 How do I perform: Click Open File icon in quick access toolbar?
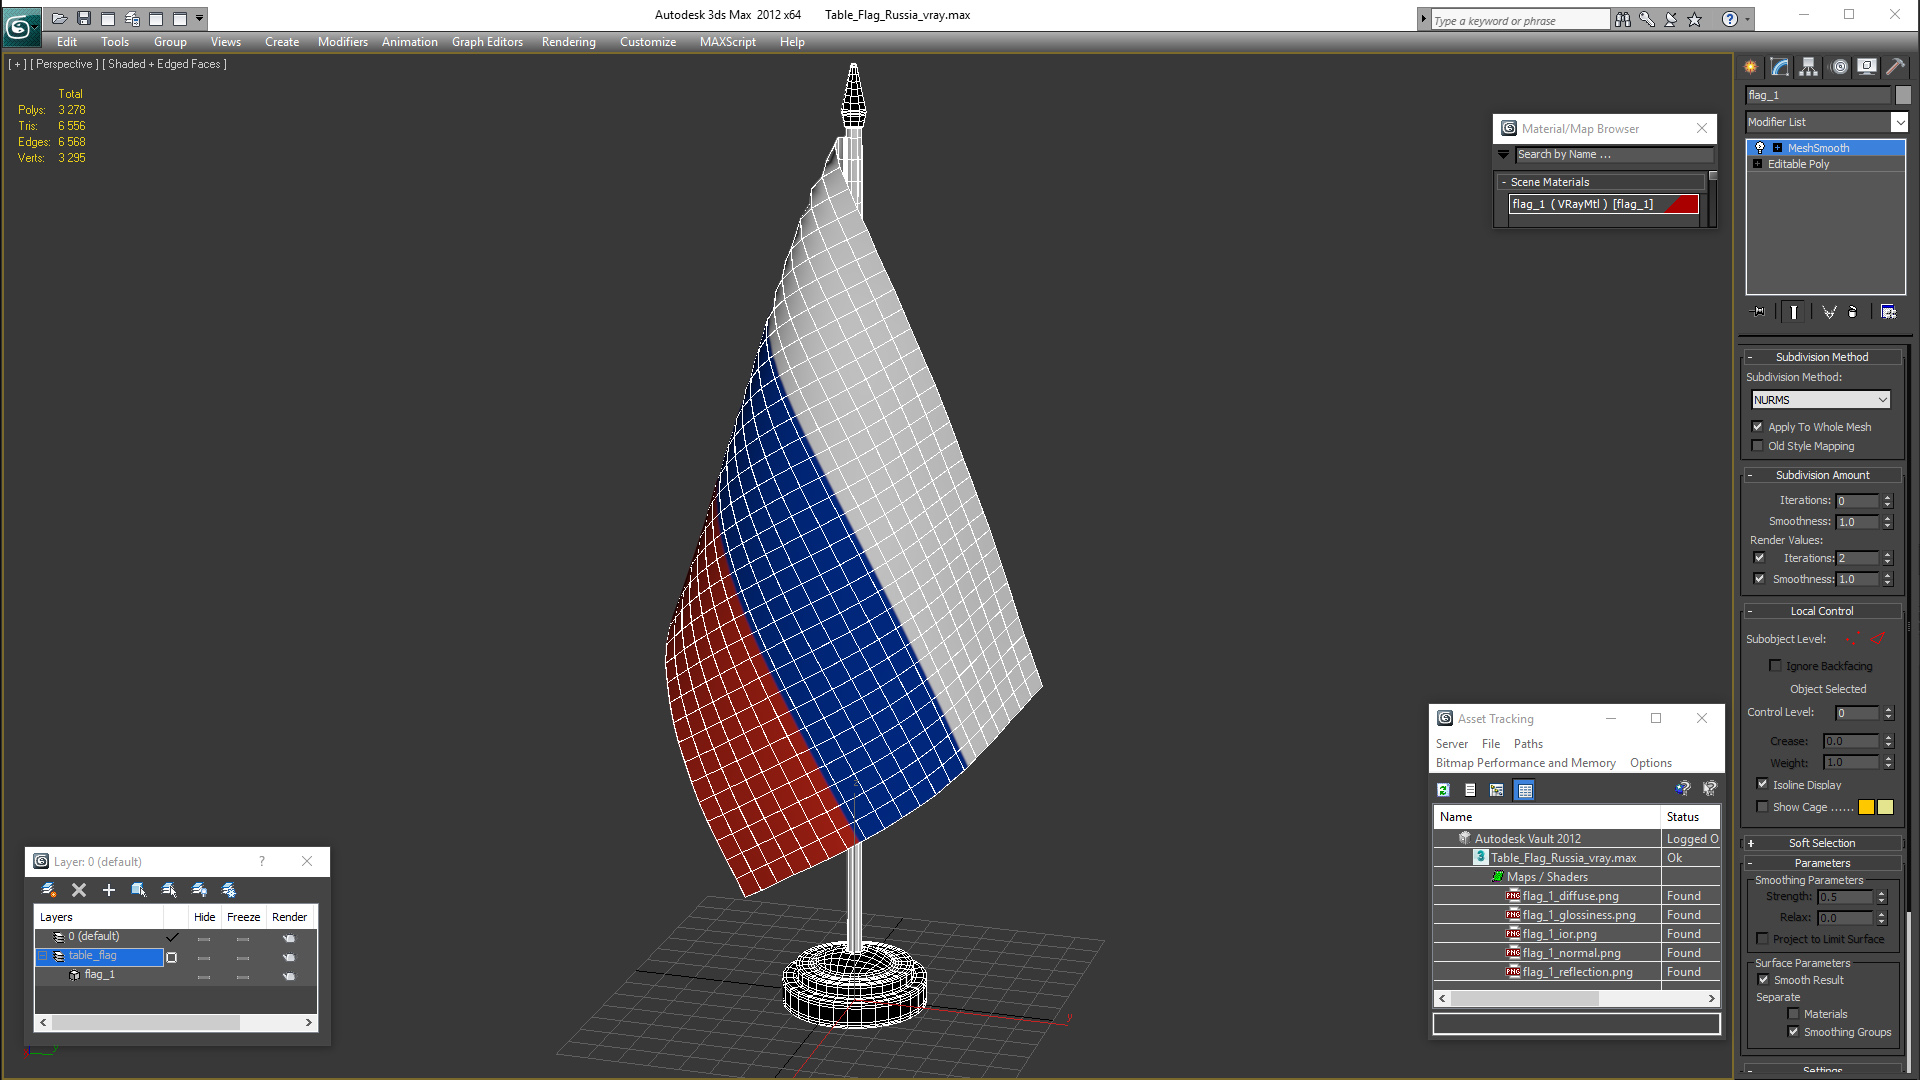pyautogui.click(x=60, y=18)
